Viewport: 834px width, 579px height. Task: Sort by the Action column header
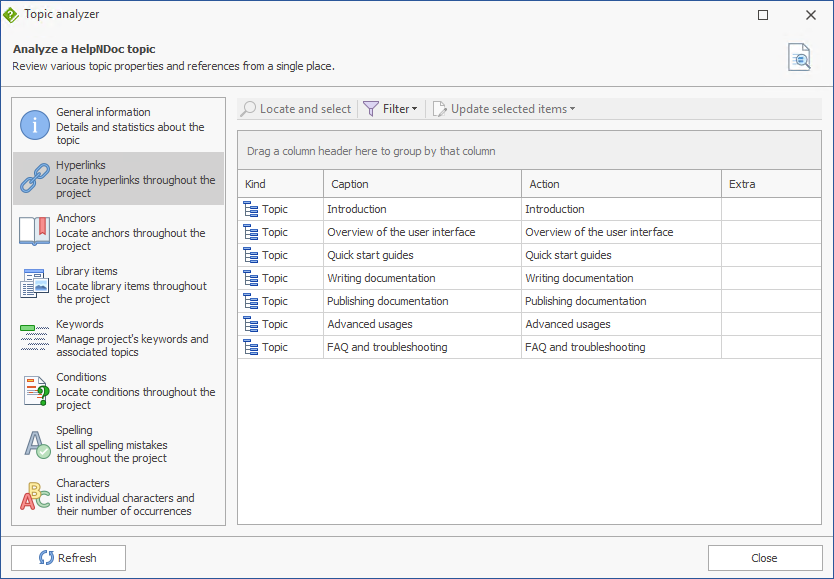coord(621,184)
